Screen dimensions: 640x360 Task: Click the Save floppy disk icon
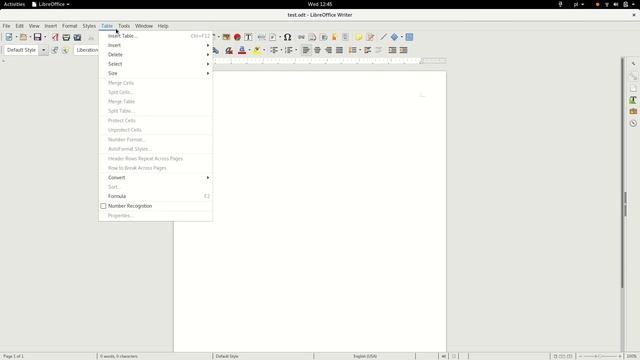click(38, 37)
